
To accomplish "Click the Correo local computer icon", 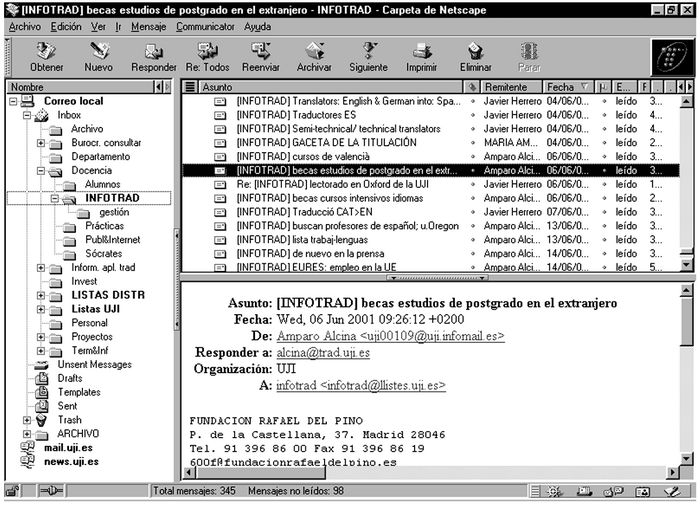I will coord(27,101).
